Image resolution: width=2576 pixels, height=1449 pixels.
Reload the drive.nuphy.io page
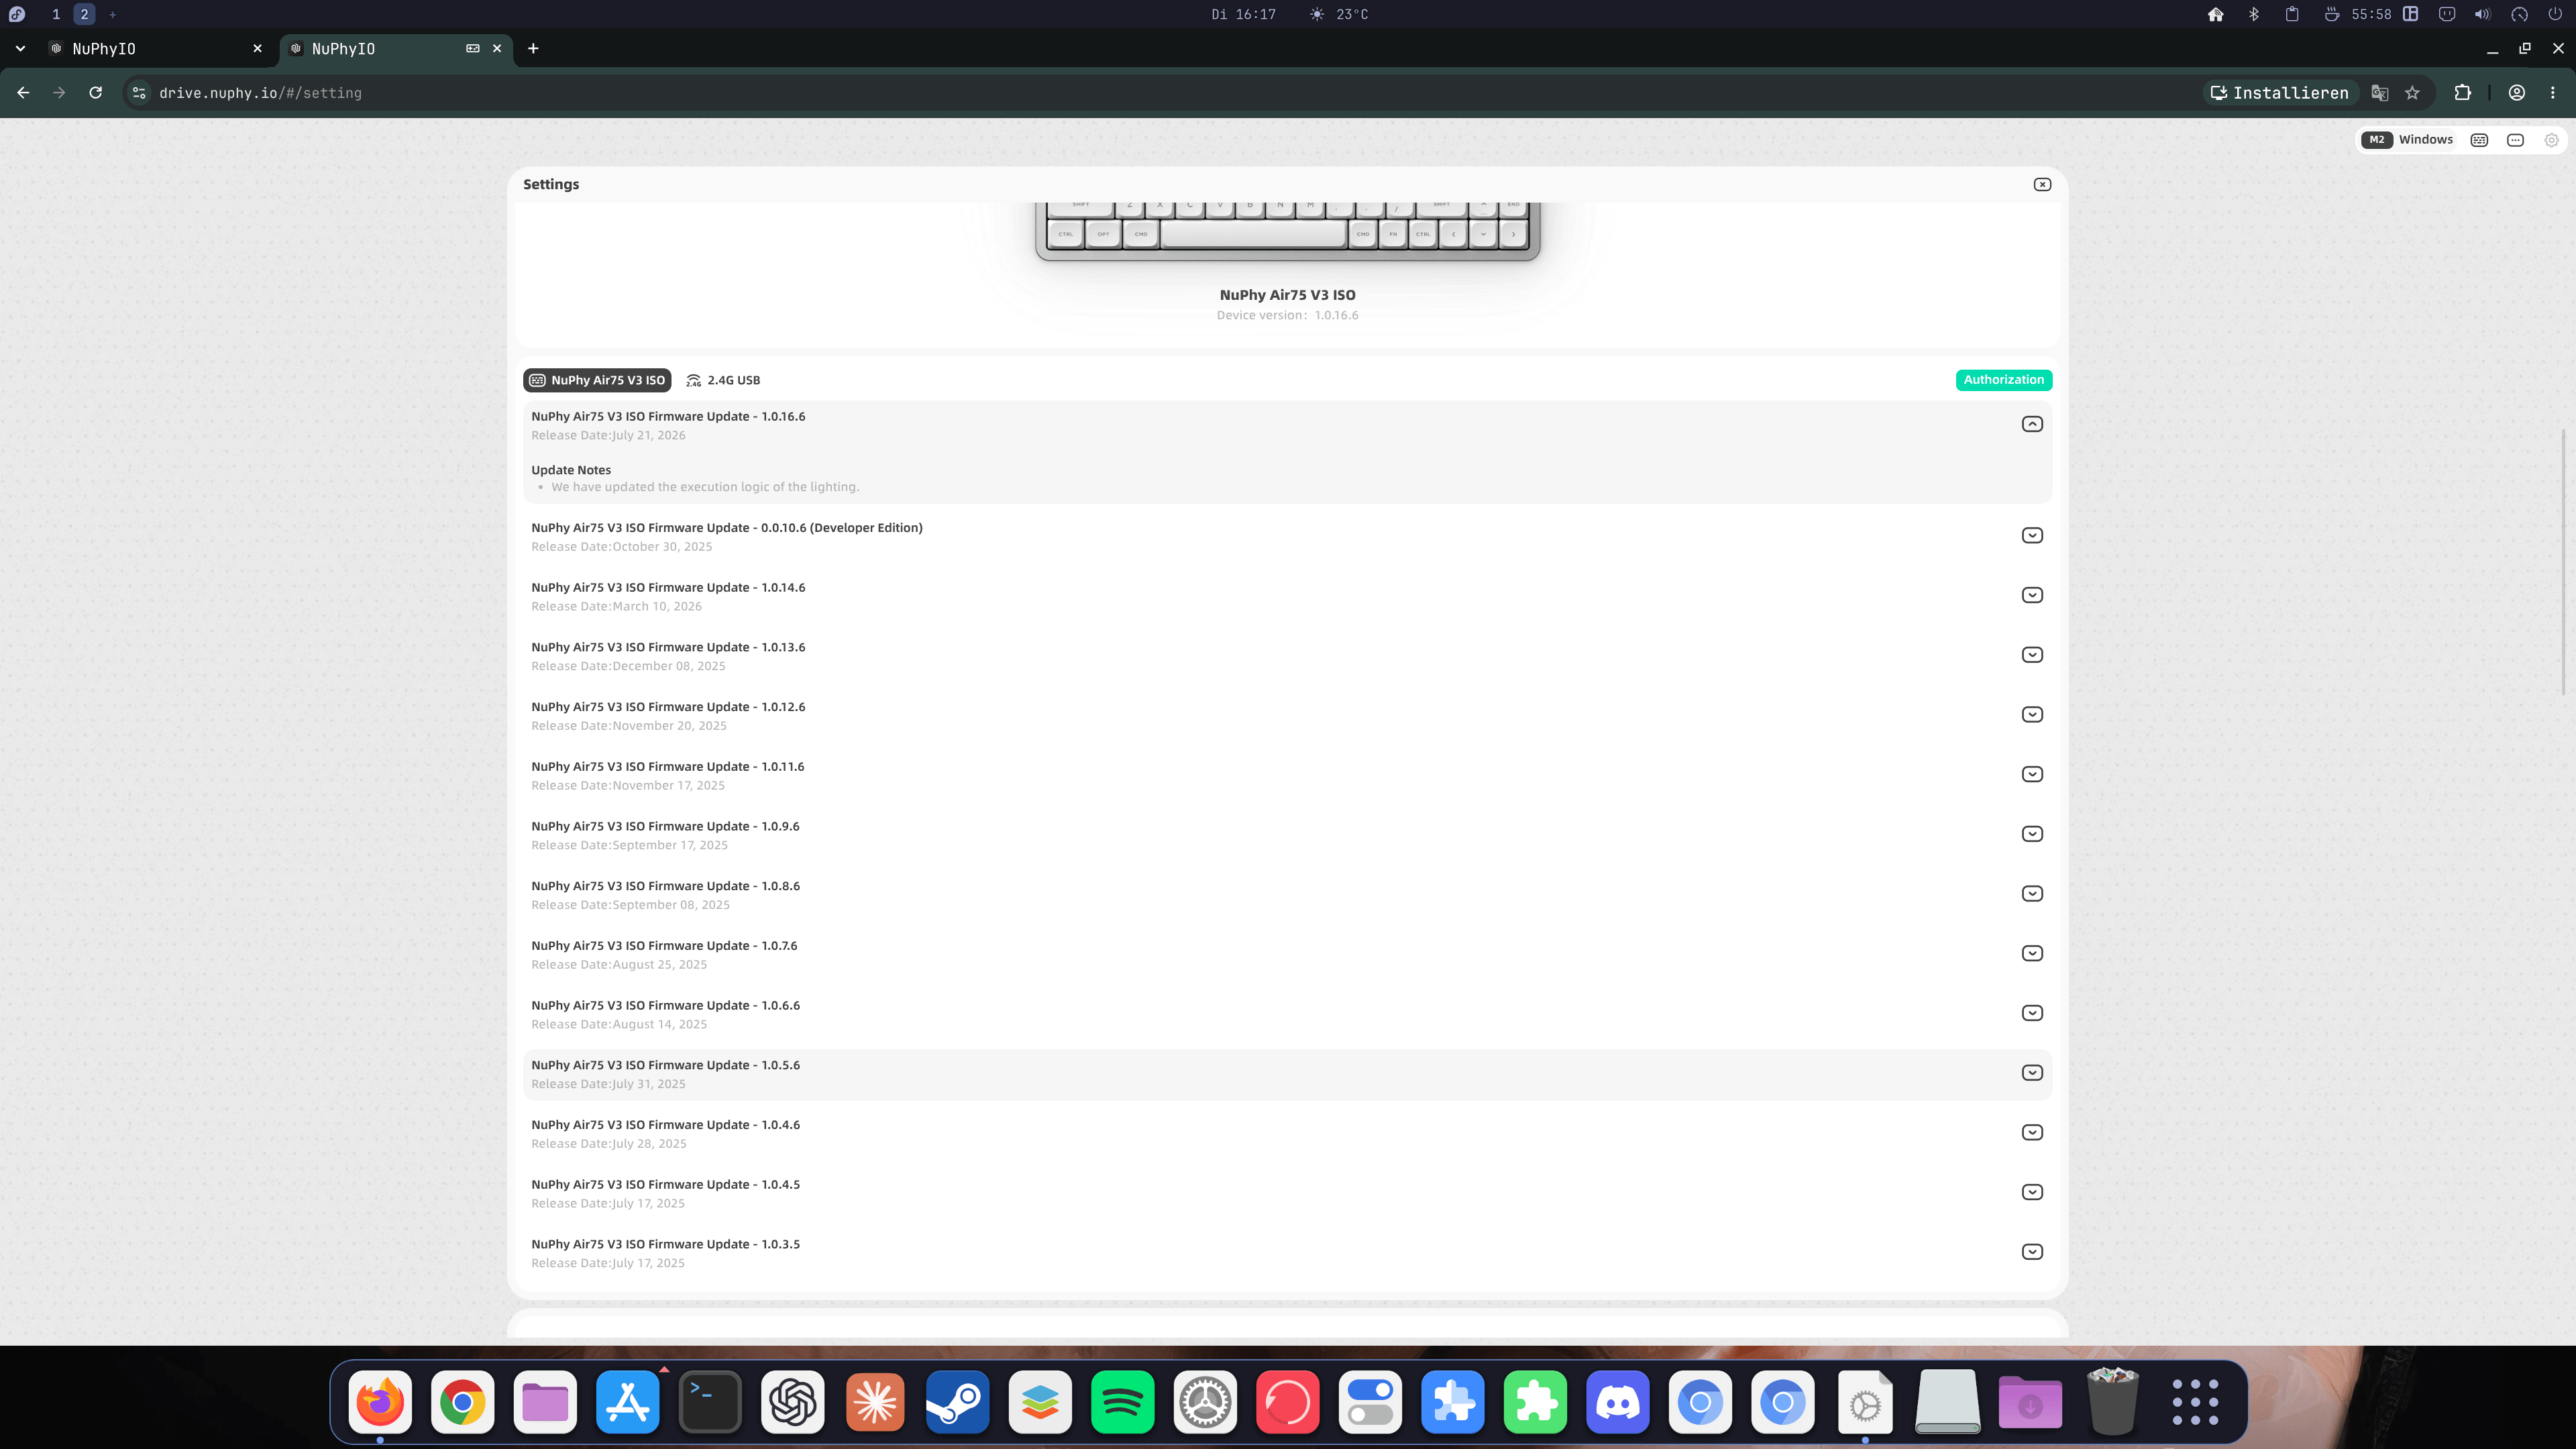tap(96, 93)
